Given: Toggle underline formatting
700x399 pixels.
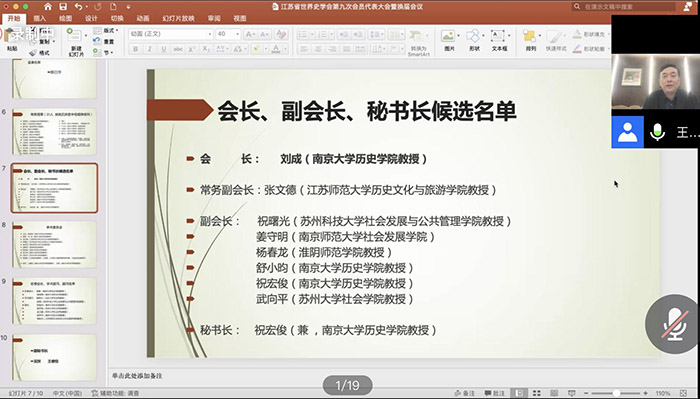Looking at the screenshot, I should [x=164, y=49].
